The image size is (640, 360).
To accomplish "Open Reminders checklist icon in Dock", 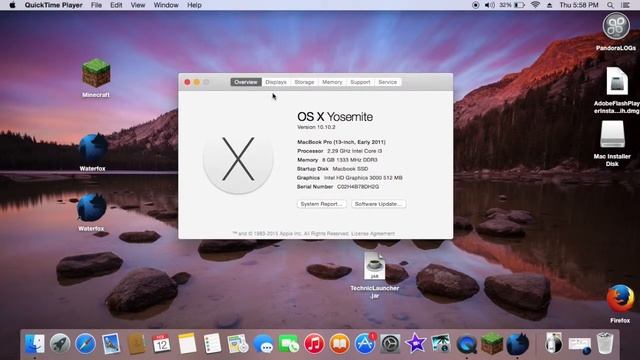I will point(212,344).
